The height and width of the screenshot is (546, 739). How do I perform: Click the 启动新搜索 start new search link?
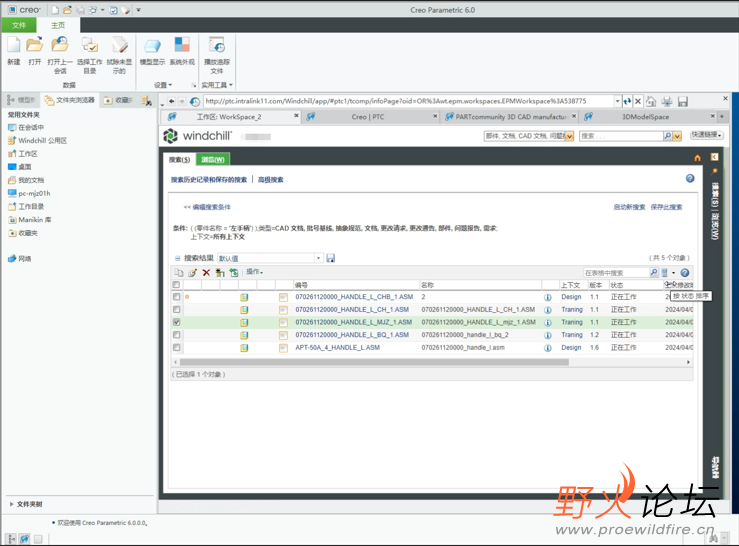[x=629, y=207]
